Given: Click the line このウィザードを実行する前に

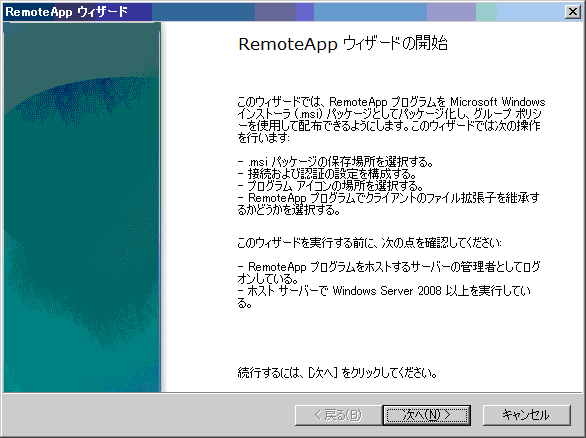Looking at the screenshot, I should (369, 243).
